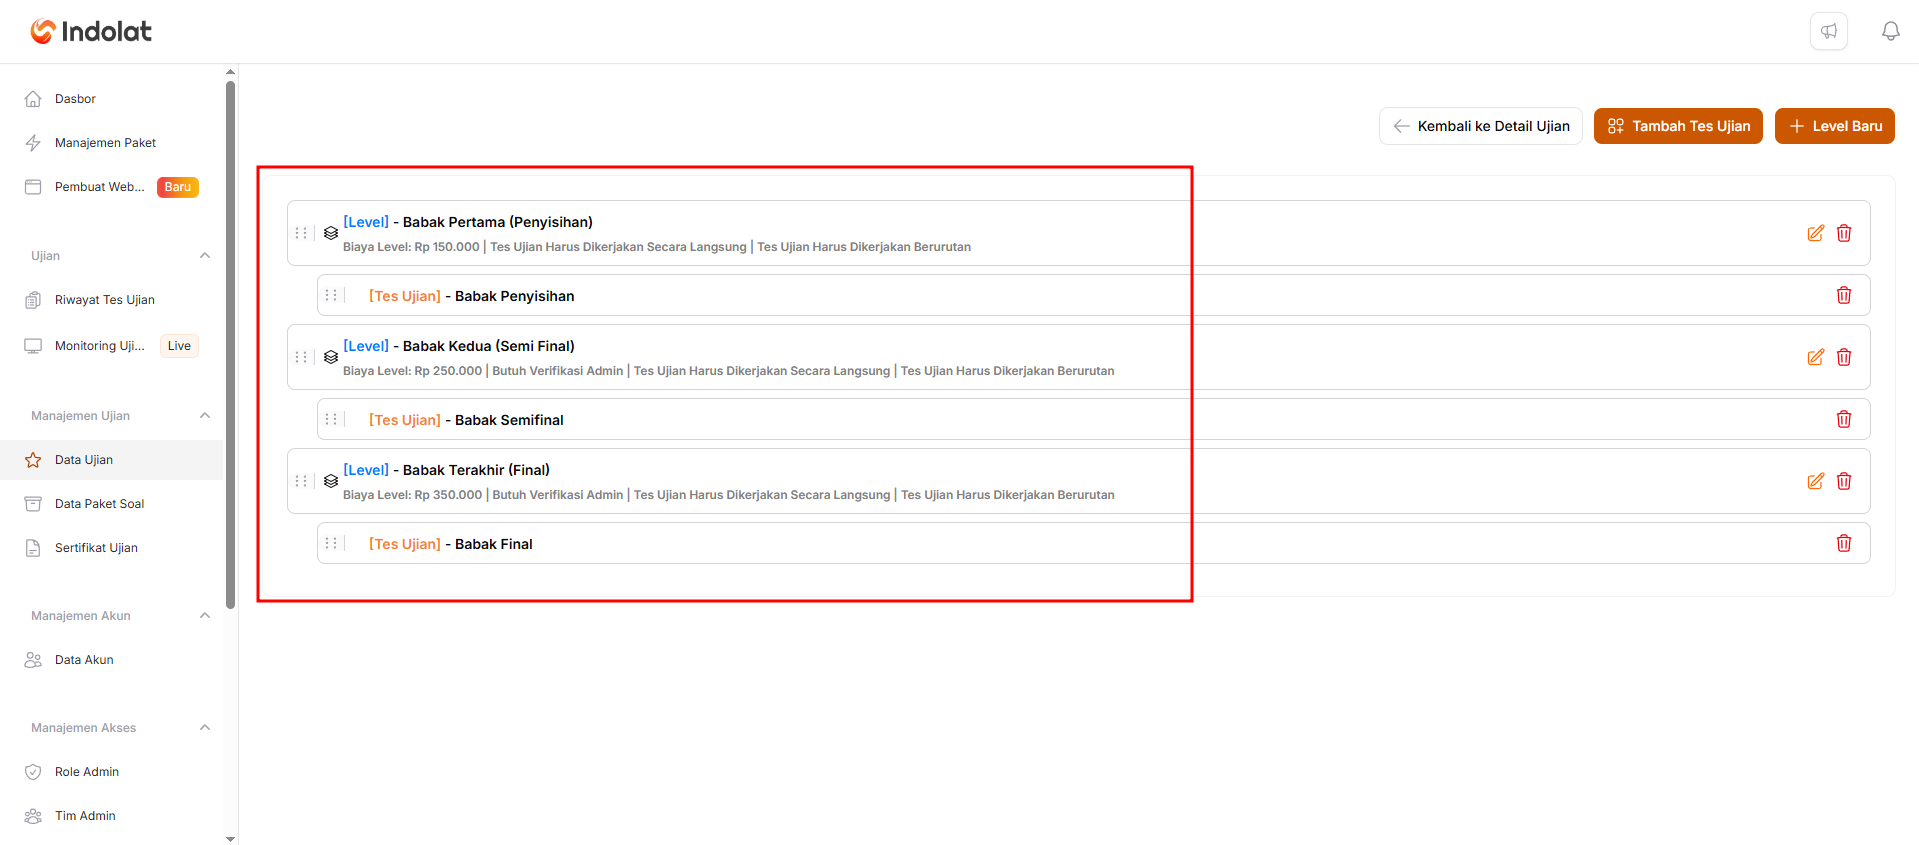Click the Dasbor home icon
The image size is (1919, 845).
[33, 99]
